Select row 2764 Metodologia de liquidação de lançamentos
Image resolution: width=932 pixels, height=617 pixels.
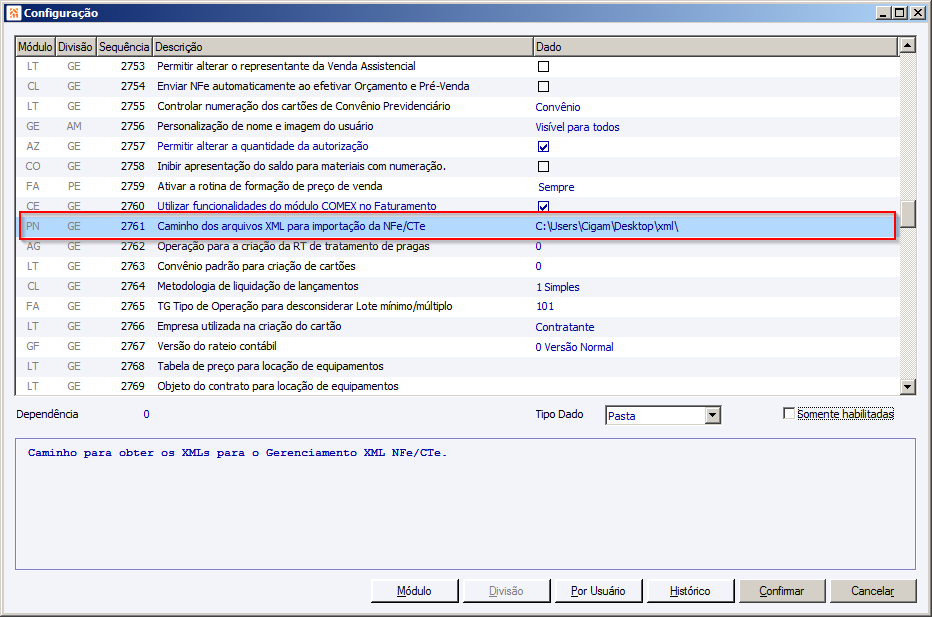click(x=457, y=287)
